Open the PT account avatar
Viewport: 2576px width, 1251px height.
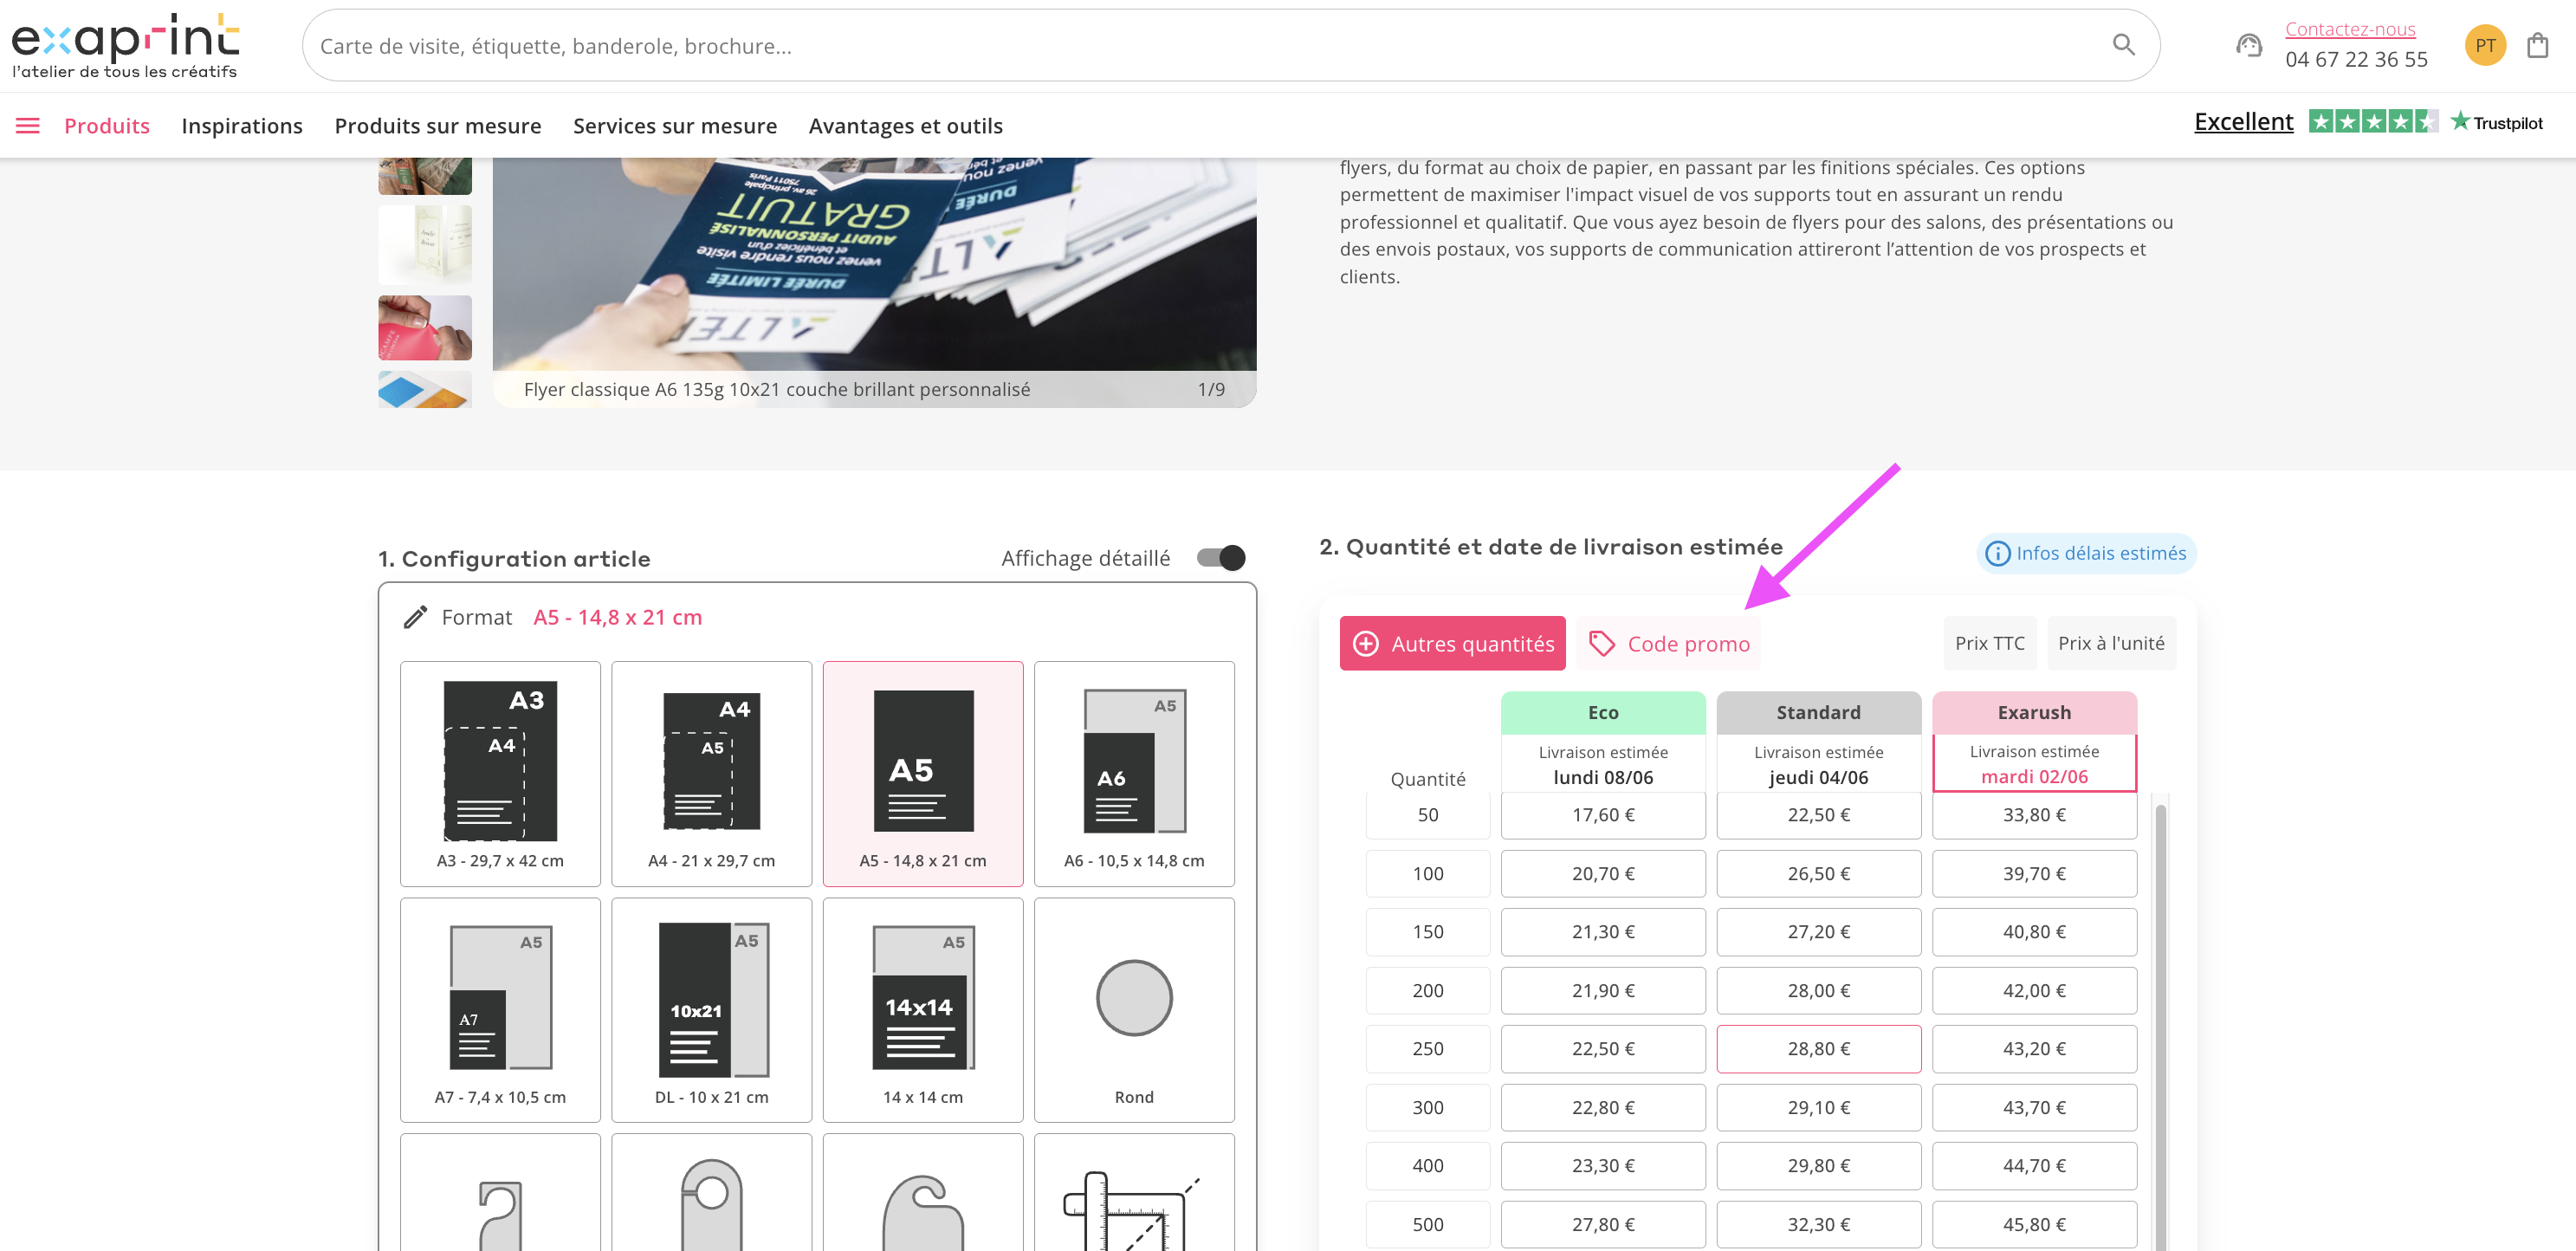pyautogui.click(x=2485, y=45)
